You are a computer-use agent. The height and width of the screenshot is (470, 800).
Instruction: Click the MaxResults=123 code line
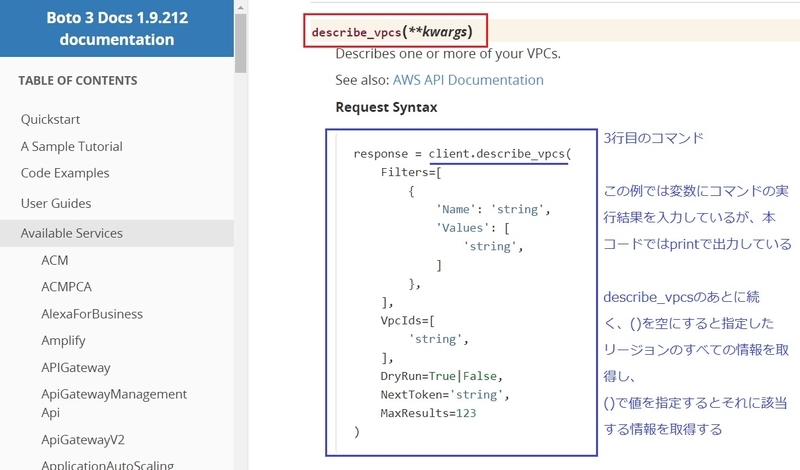coord(428,413)
